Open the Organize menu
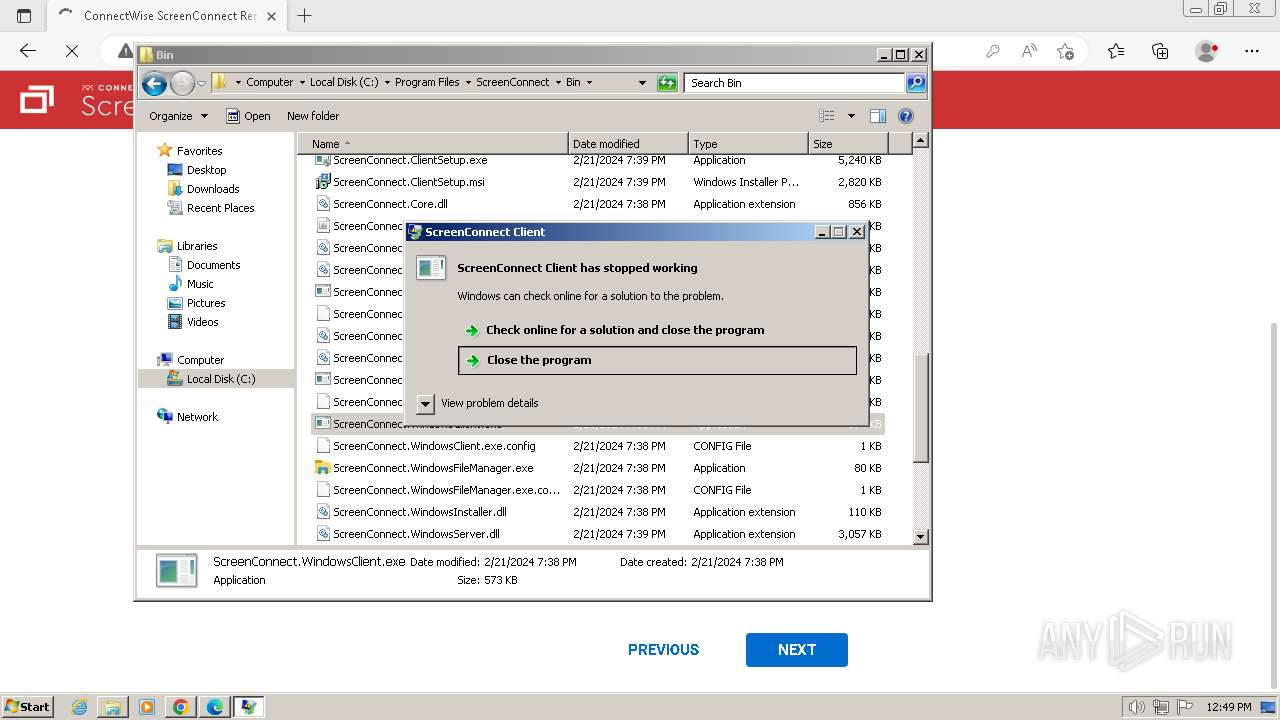 178,116
